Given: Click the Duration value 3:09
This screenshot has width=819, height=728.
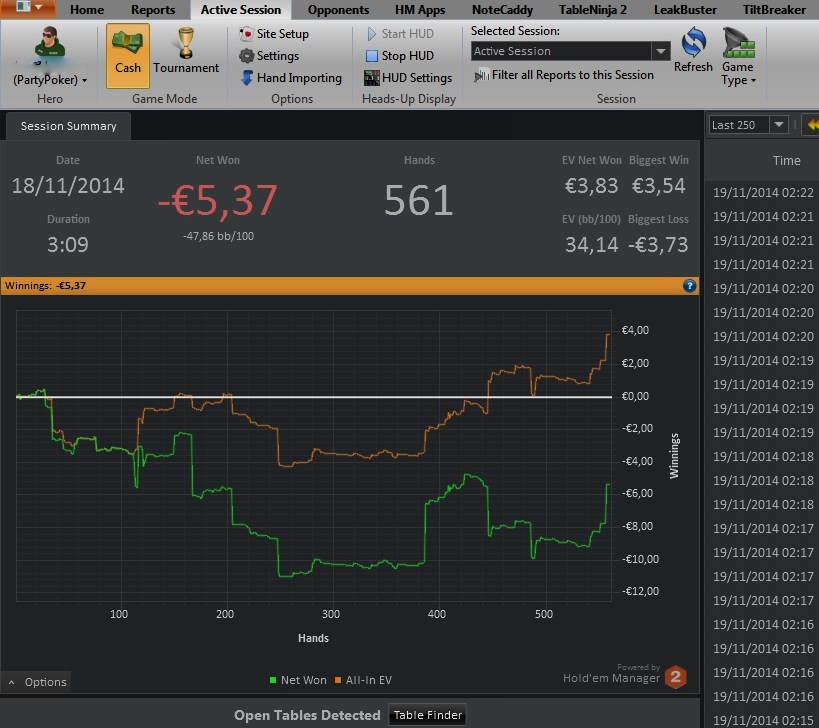Looking at the screenshot, I should [x=68, y=245].
